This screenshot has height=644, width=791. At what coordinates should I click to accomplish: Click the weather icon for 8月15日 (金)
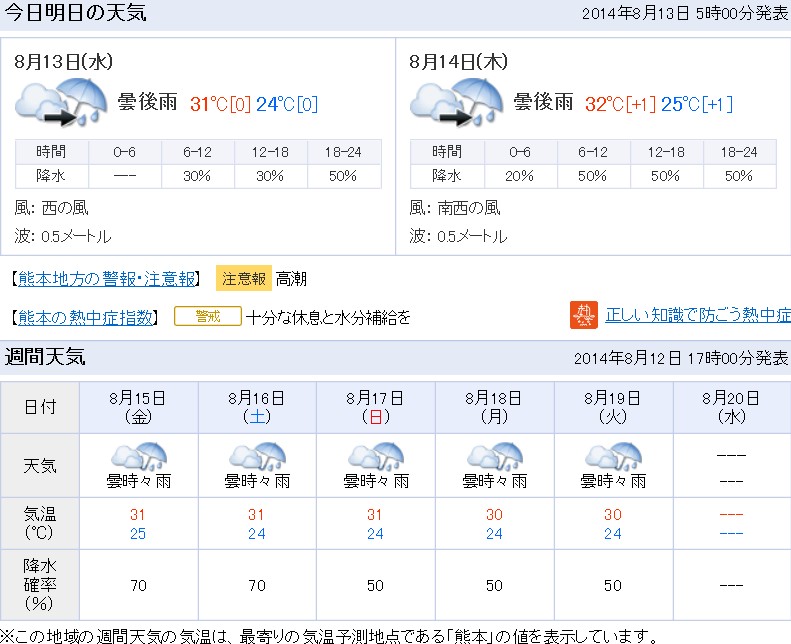tap(139, 457)
